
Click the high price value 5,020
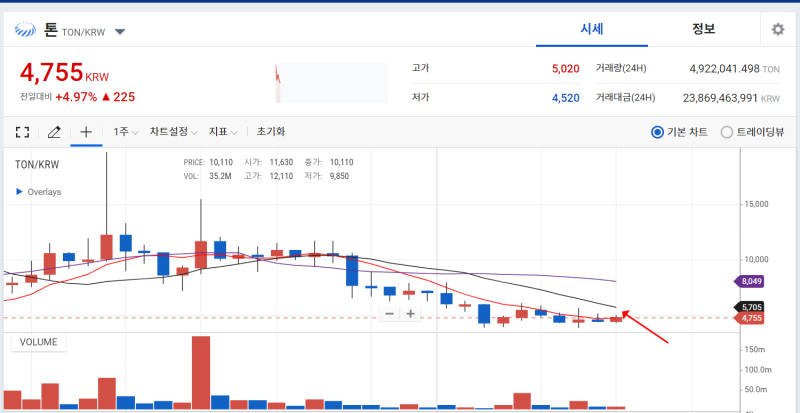click(x=565, y=68)
